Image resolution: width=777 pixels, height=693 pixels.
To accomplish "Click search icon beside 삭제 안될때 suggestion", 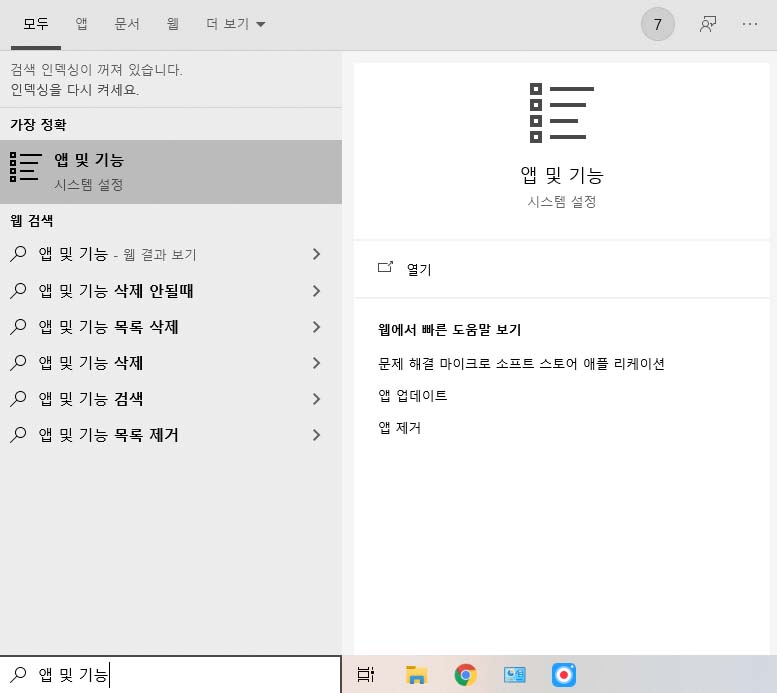I will click(18, 290).
